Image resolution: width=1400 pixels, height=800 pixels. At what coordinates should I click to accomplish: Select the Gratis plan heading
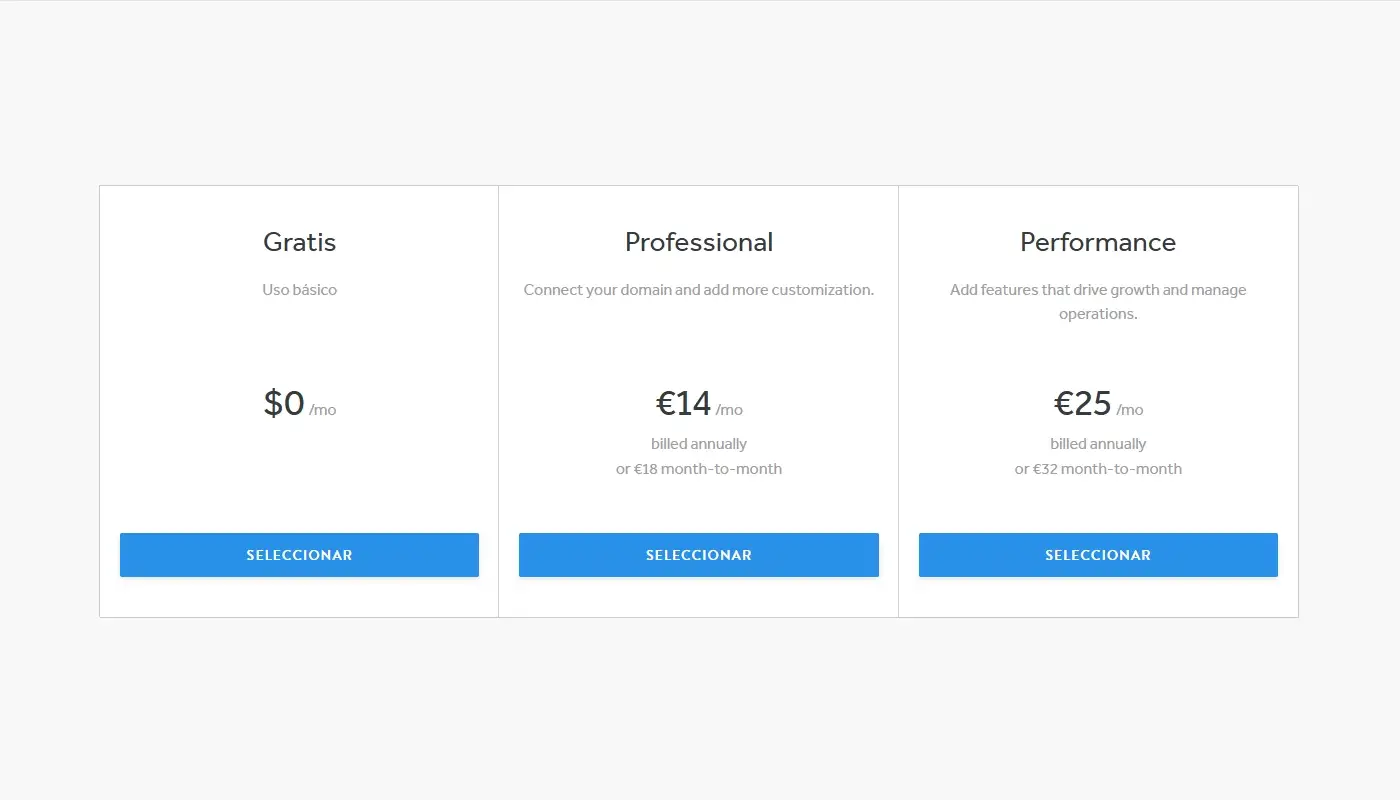[x=299, y=242]
